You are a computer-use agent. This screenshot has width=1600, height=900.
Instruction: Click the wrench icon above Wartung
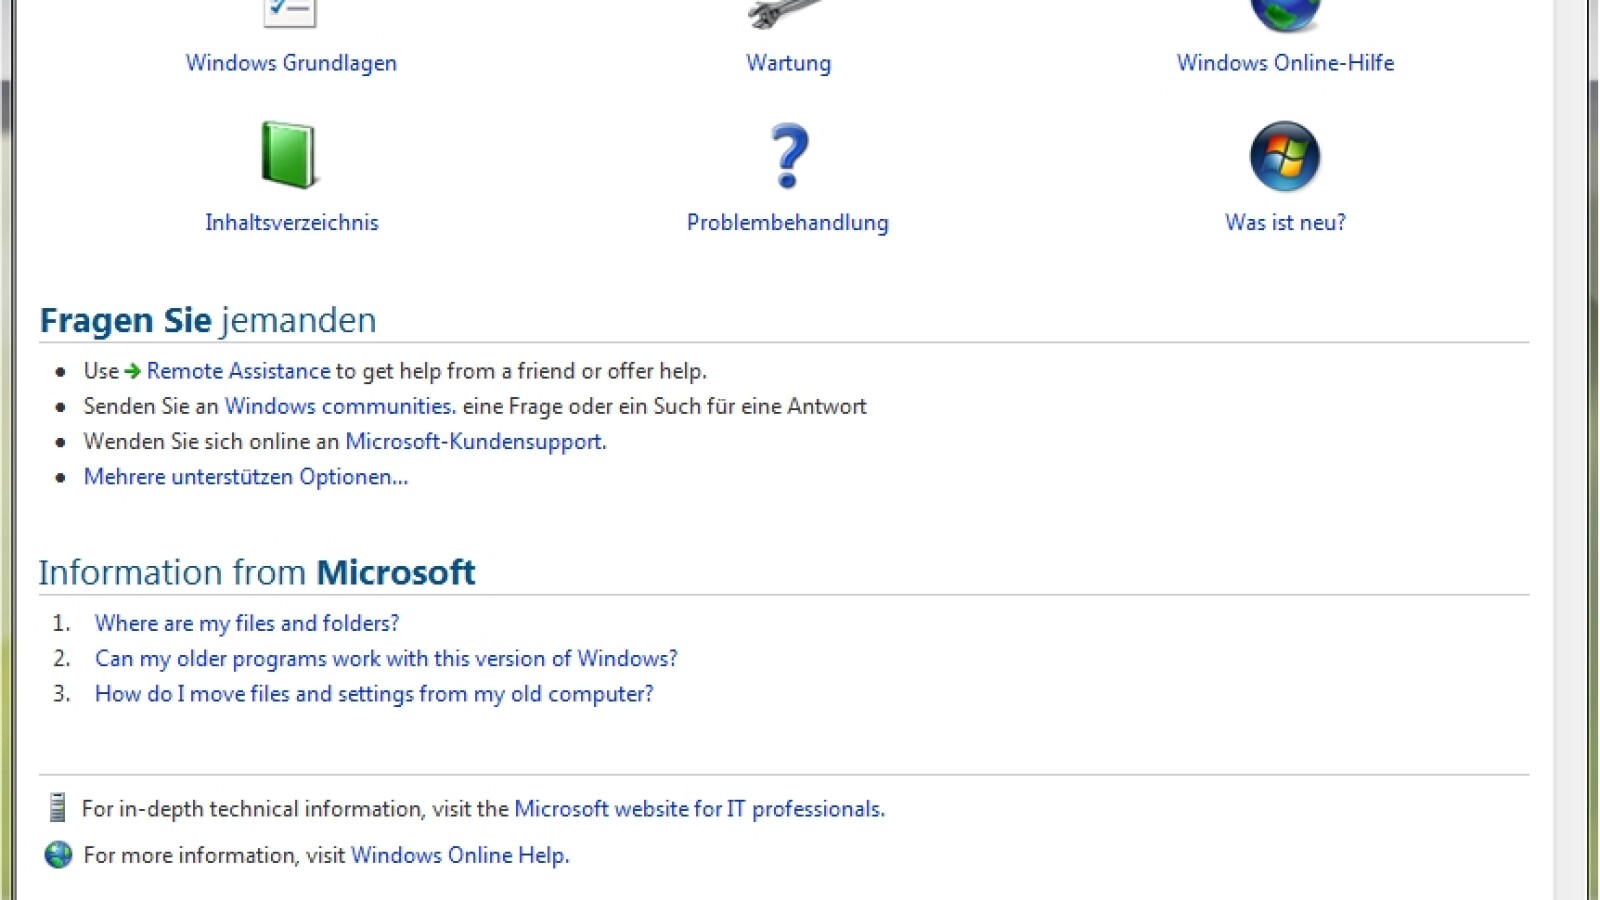click(787, 13)
